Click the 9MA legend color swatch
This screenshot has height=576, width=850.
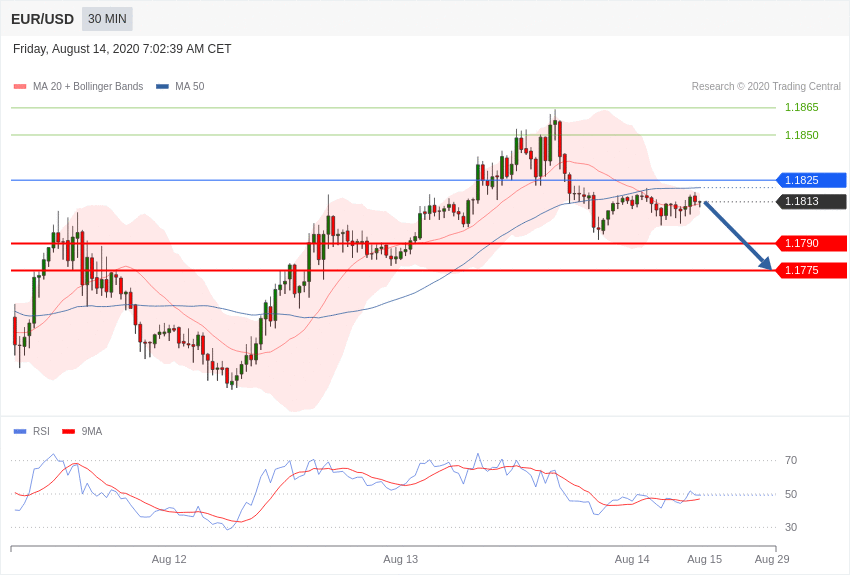click(69, 431)
